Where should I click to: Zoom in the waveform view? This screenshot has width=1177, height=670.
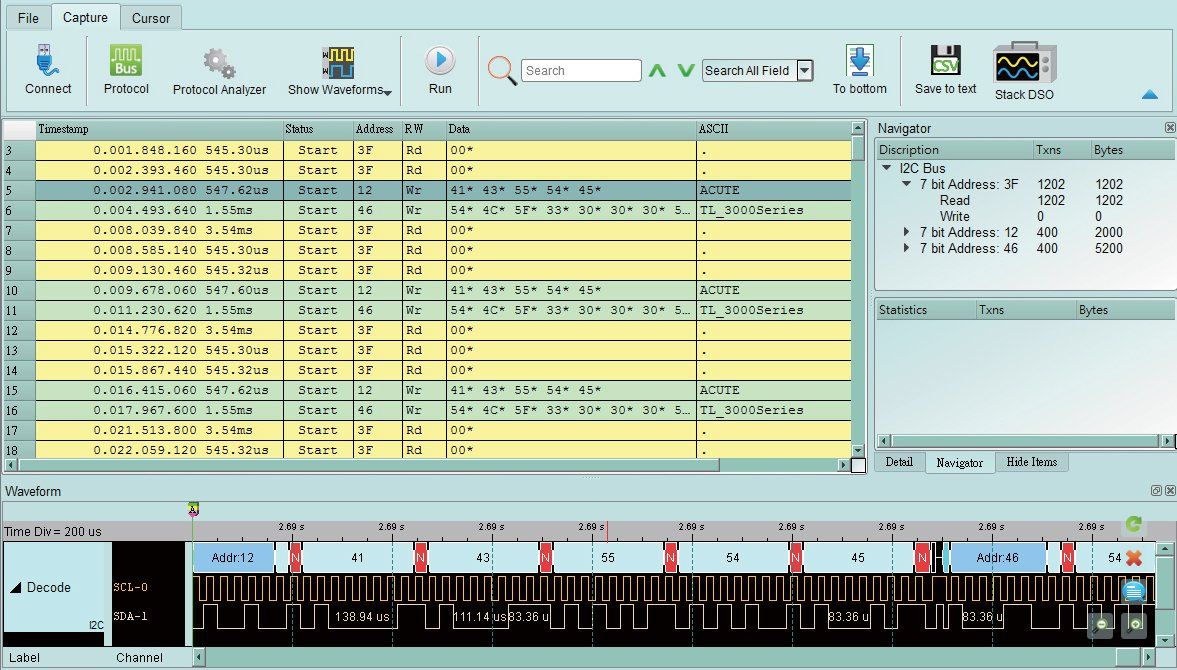point(1134,623)
